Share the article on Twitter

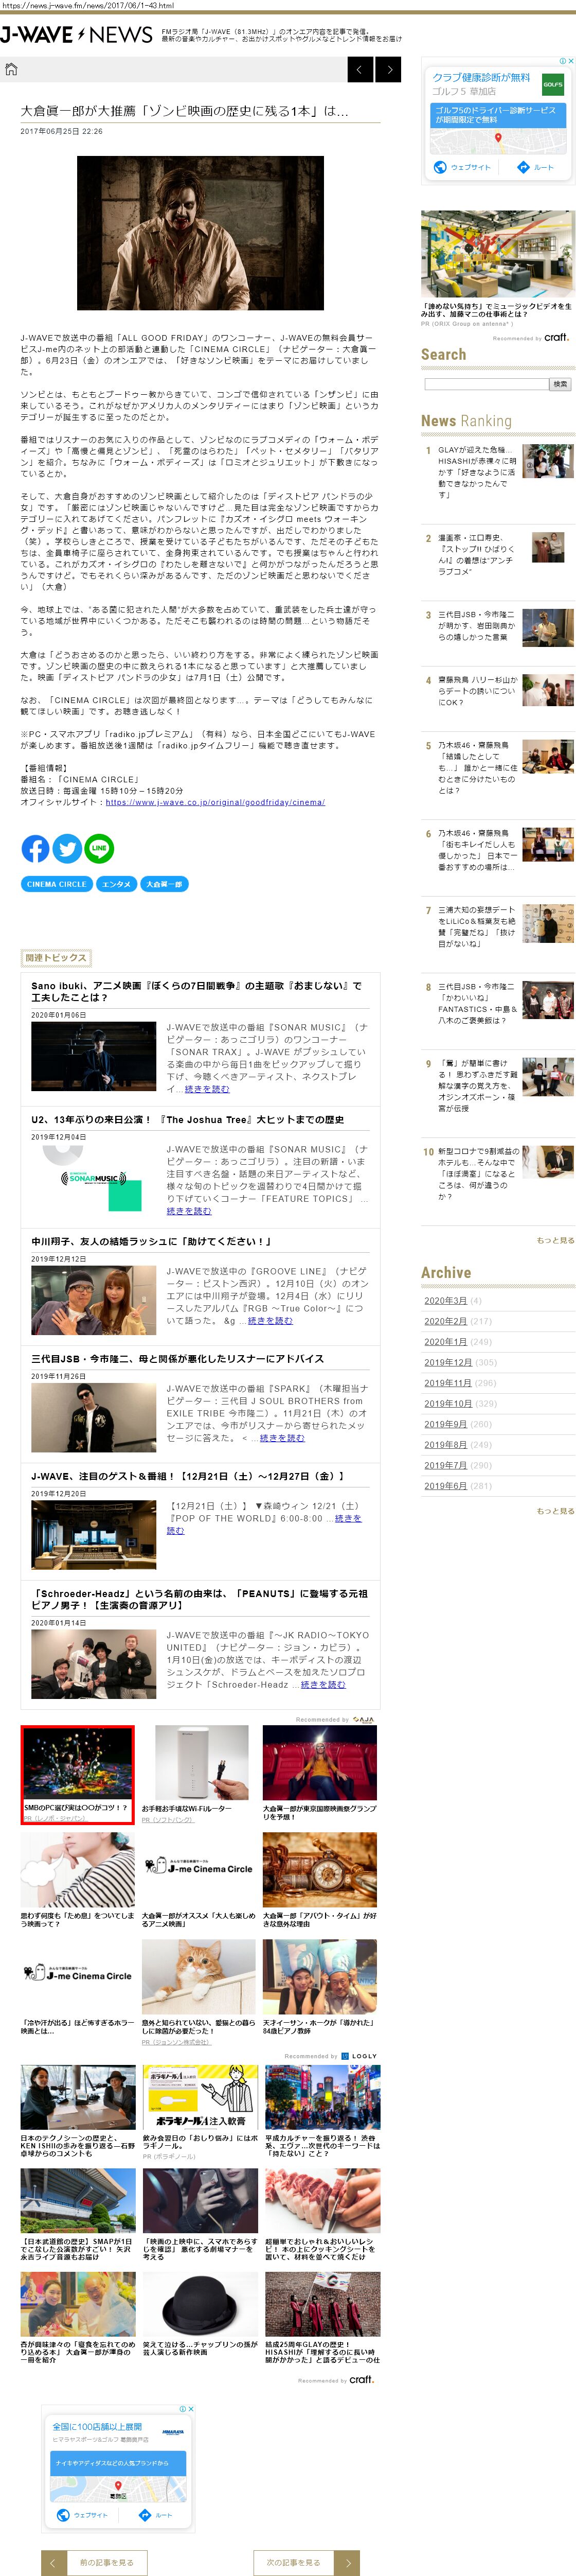[x=67, y=848]
